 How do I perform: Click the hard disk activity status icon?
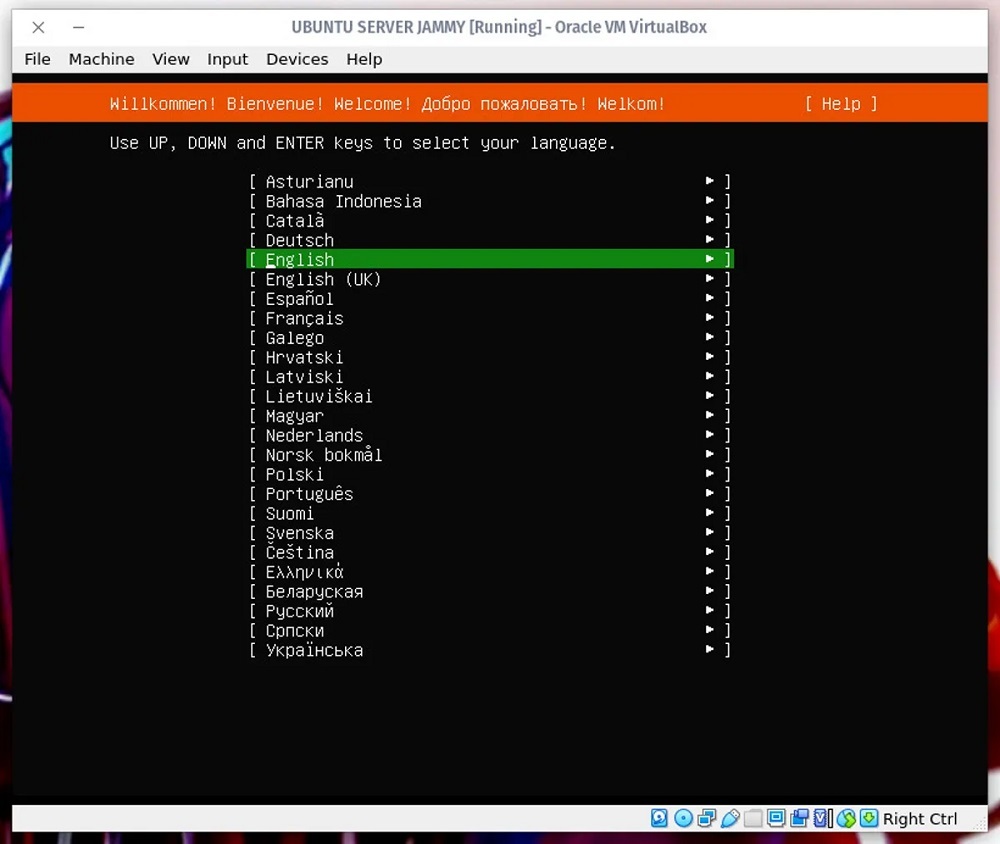coord(659,818)
